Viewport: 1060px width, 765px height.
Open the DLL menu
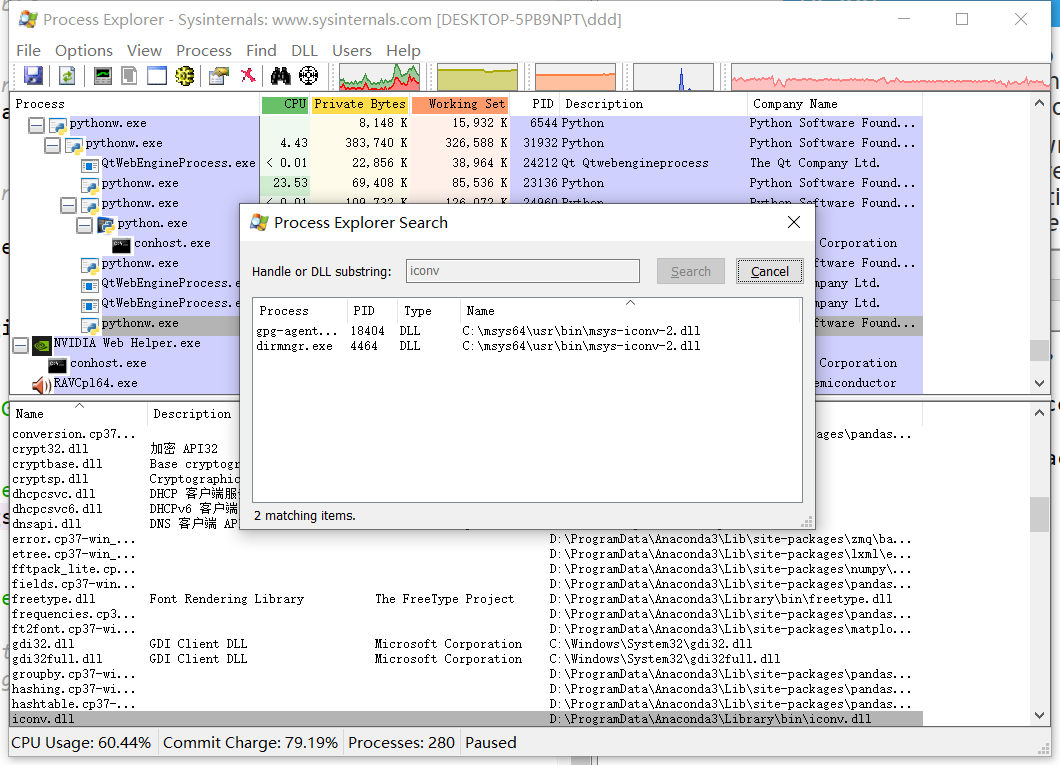(x=304, y=50)
